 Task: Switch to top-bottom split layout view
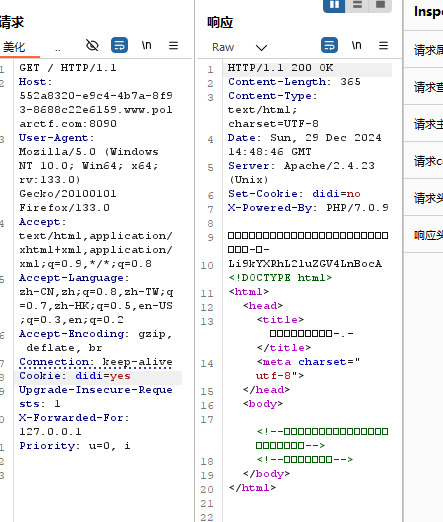pos(357,5)
